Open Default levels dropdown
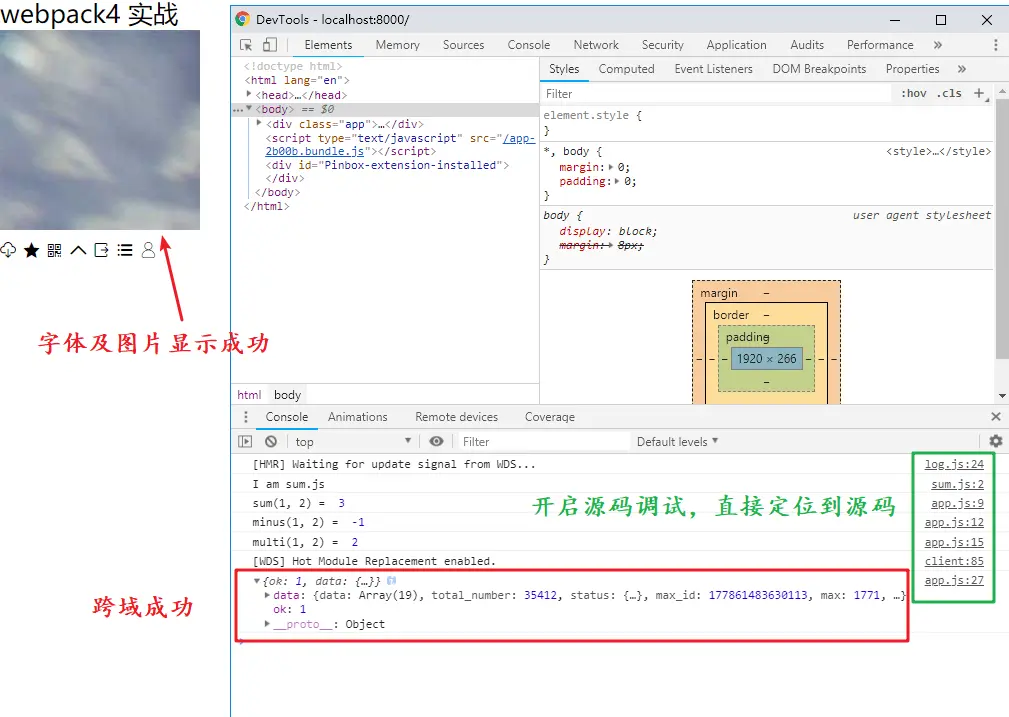This screenshot has width=1009, height=717. coord(677,442)
